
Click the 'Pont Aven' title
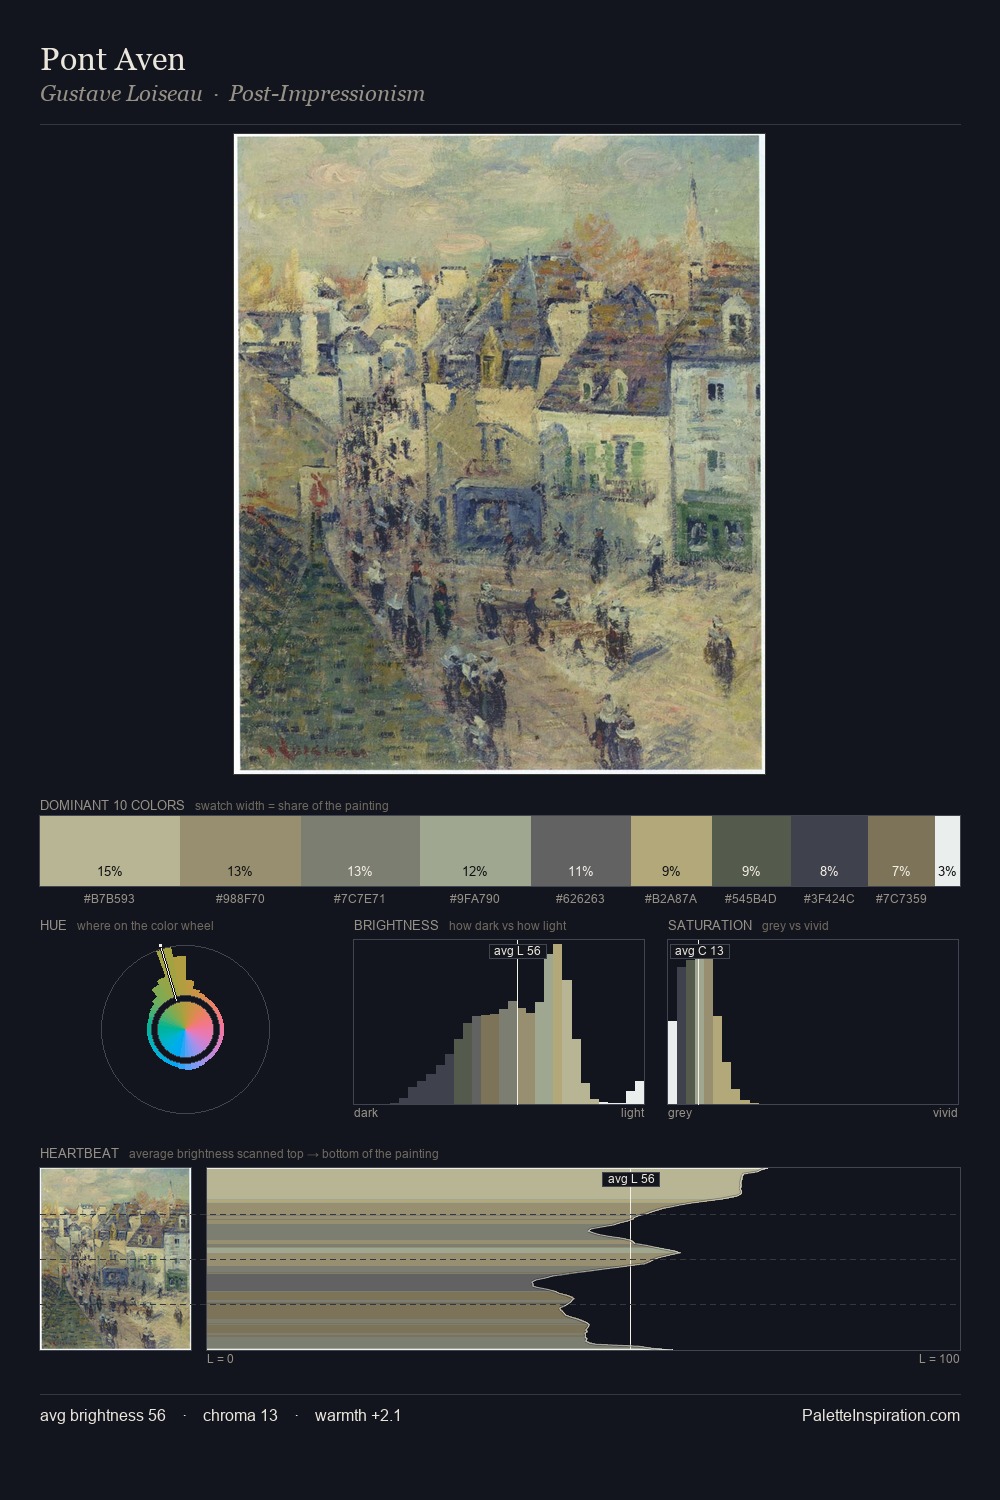click(x=113, y=59)
